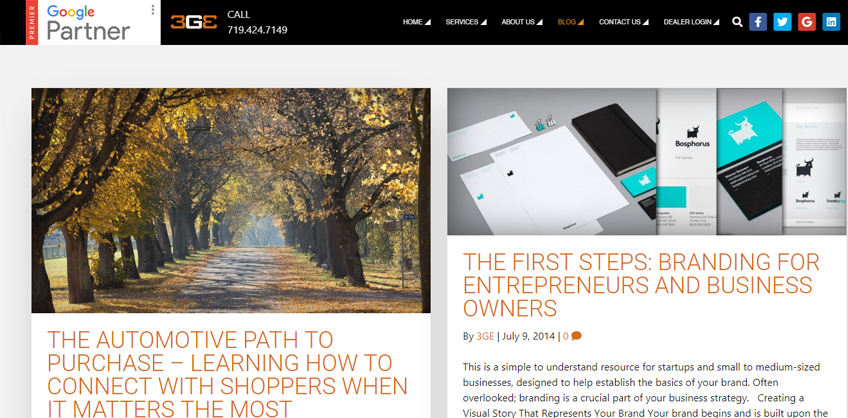Viewport: 848px width, 418px height.
Task: Open the Google Partner badge menu dots
Action: coord(153,10)
